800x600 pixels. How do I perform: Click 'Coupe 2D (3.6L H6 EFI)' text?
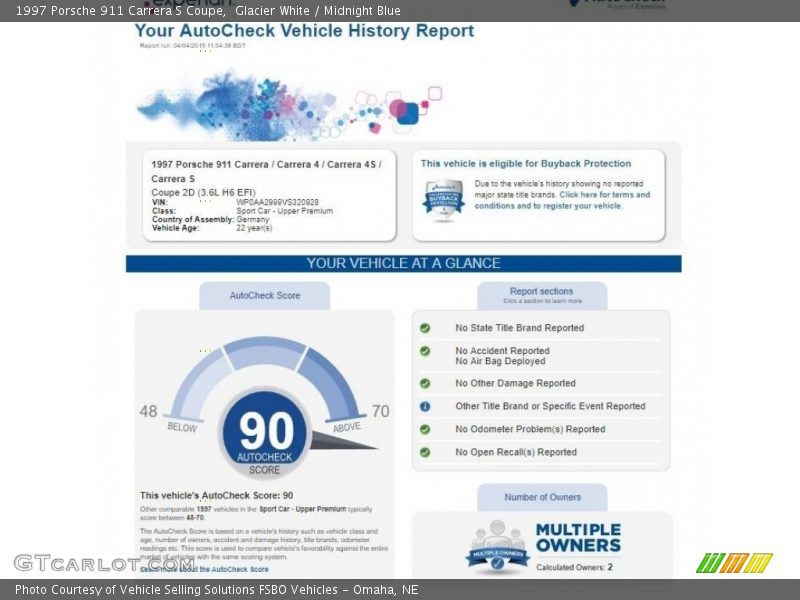203,192
